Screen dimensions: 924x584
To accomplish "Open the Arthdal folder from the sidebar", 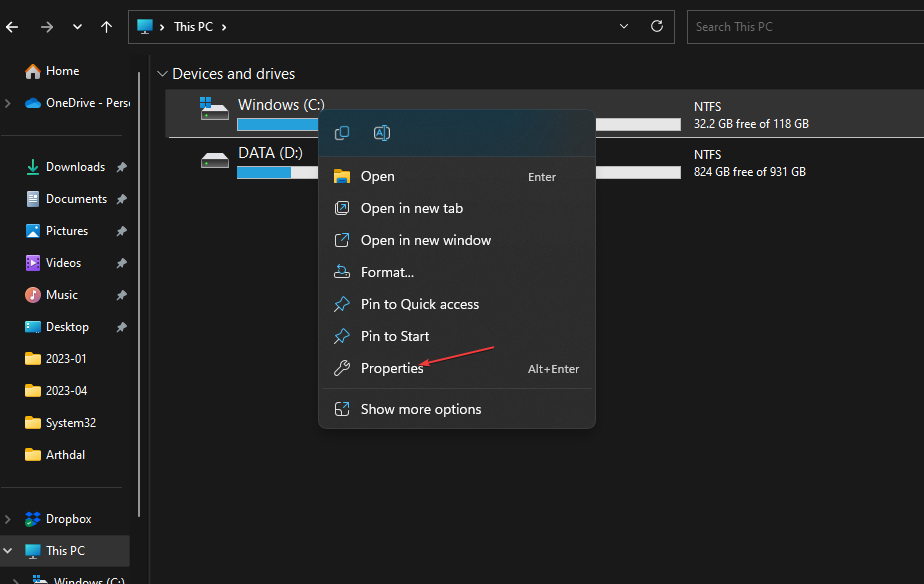I will point(65,454).
